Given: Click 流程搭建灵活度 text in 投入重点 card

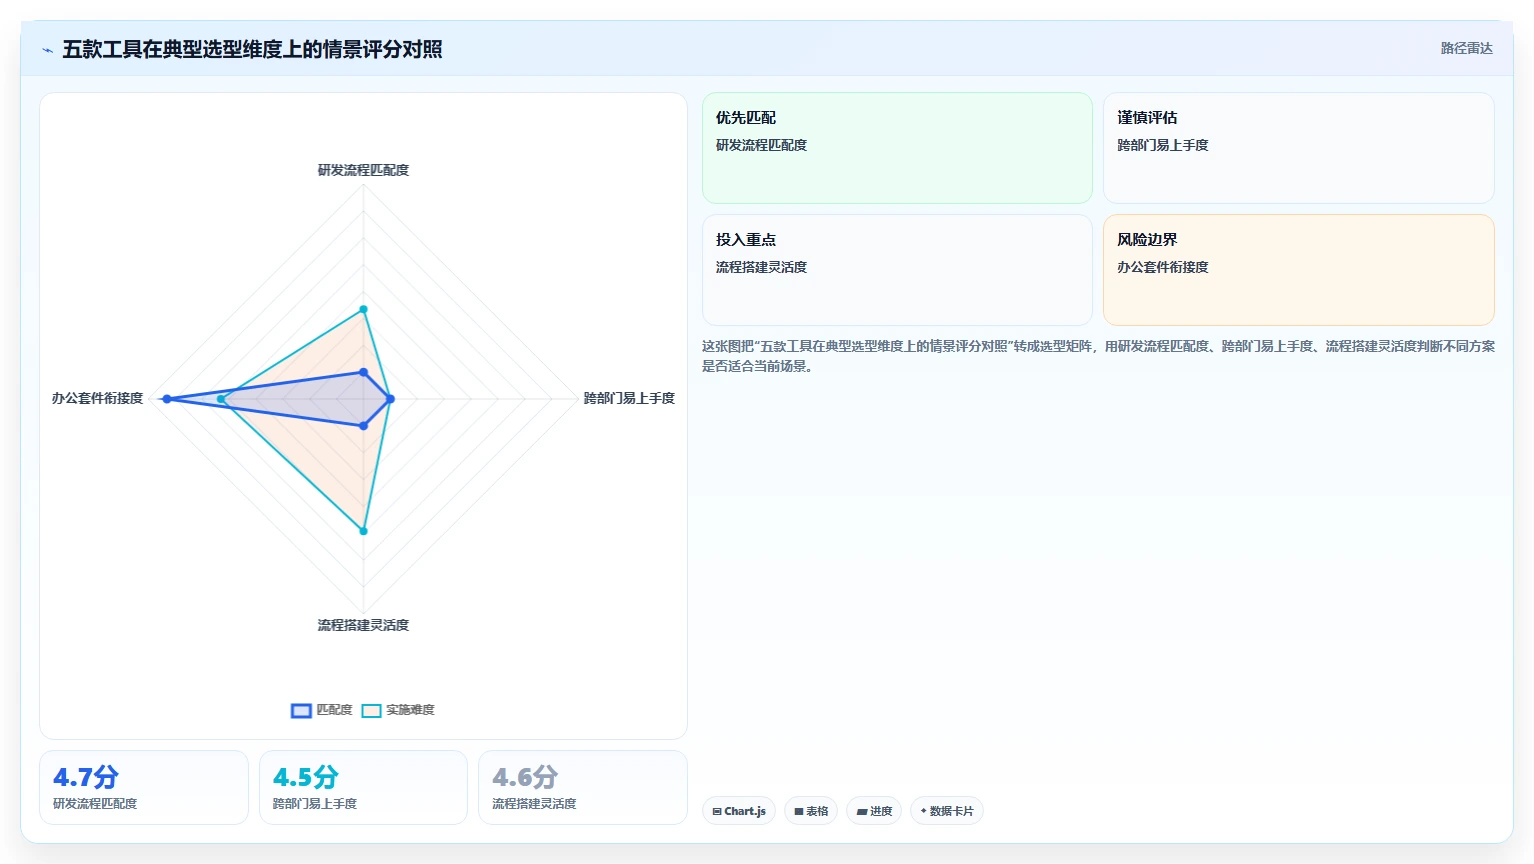Looking at the screenshot, I should pos(761,267).
